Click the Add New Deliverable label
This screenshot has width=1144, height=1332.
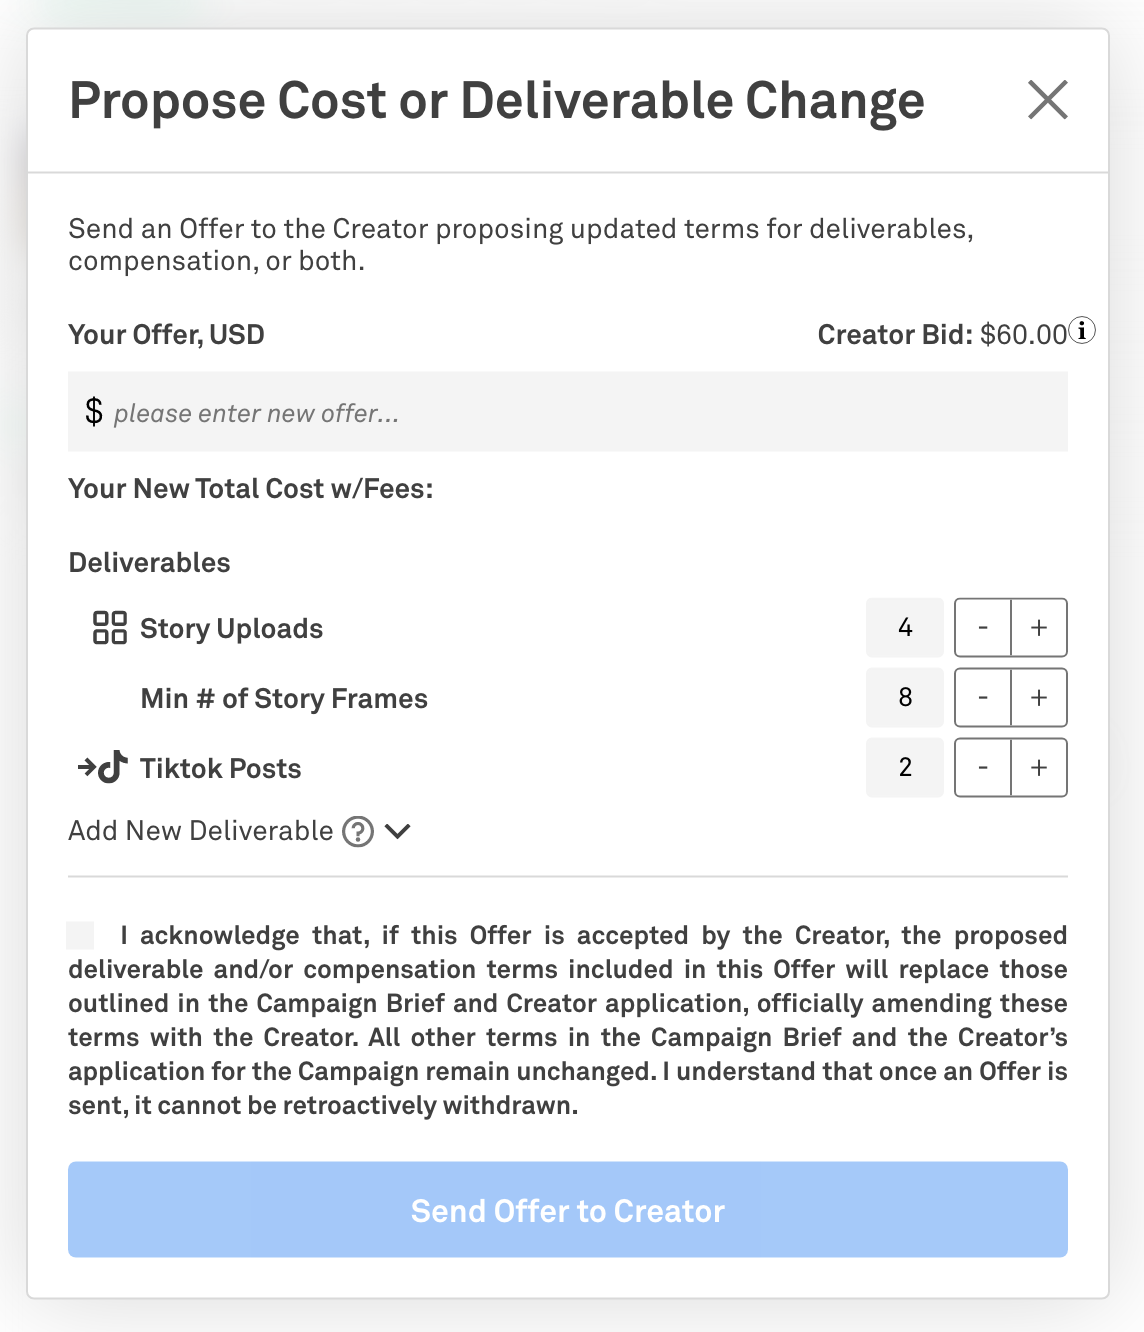coord(200,831)
